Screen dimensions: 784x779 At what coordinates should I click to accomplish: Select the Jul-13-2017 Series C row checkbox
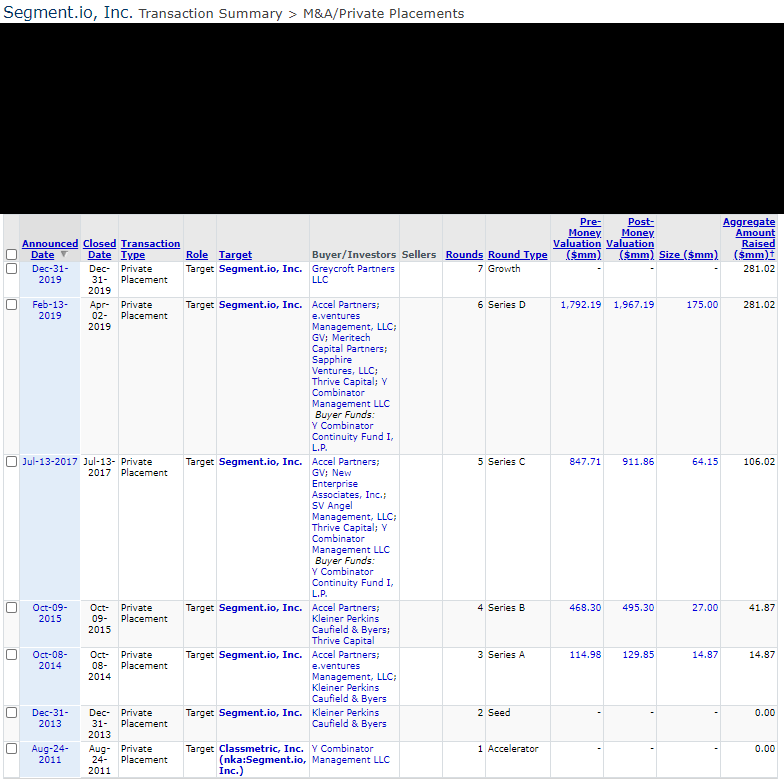point(12,462)
